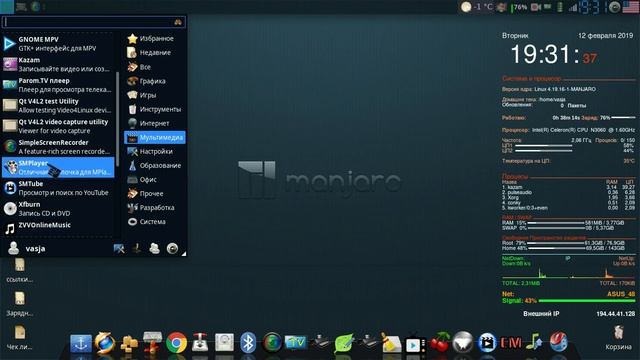Select the Чек ли... desktop file
Viewport: 640px width, 360px height.
point(19,338)
